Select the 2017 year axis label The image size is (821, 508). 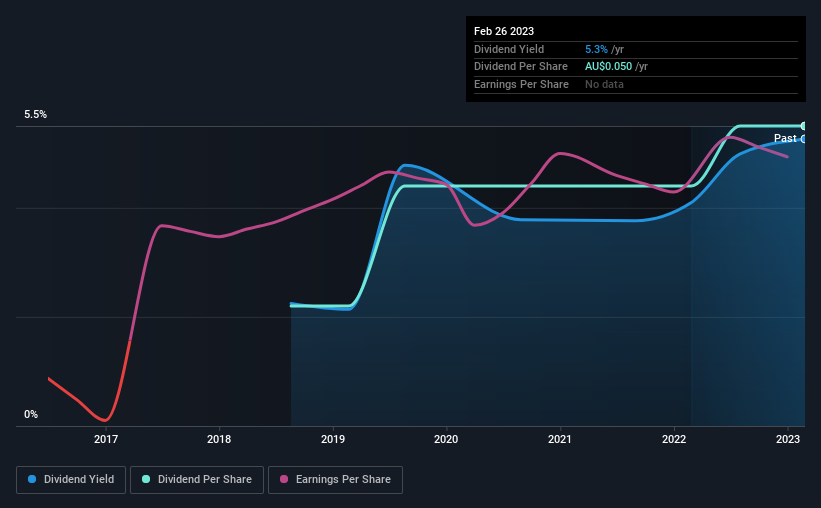pos(106,439)
